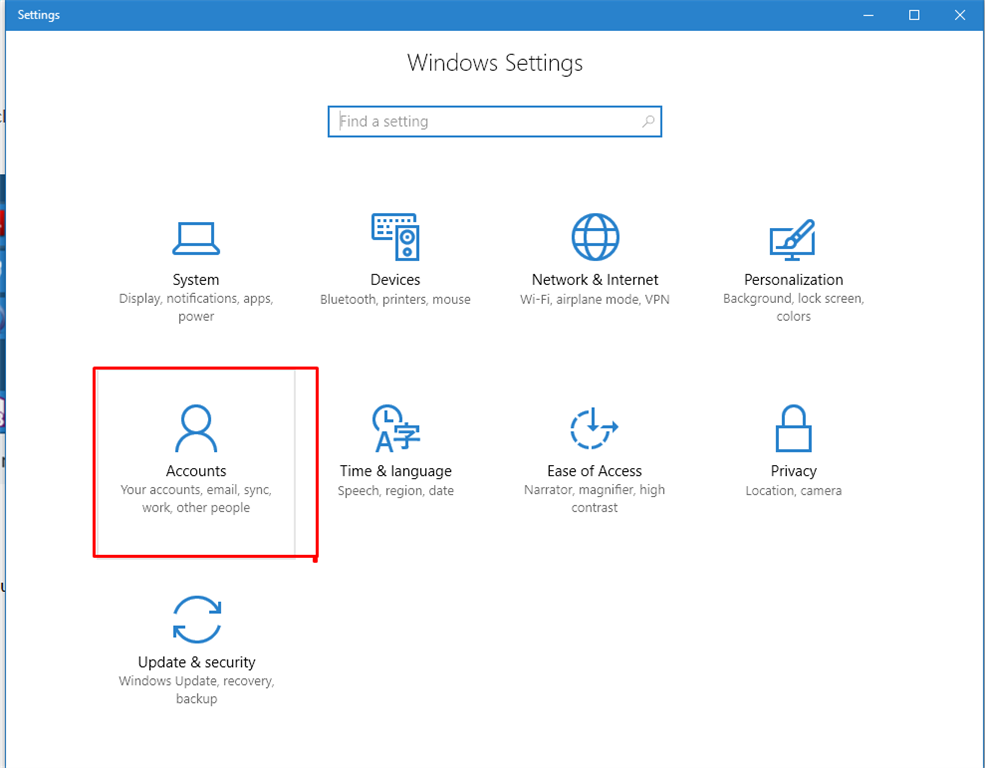Click 'Display, notifications, apps, power' description
Viewport: 985px width, 768px height.
196,307
